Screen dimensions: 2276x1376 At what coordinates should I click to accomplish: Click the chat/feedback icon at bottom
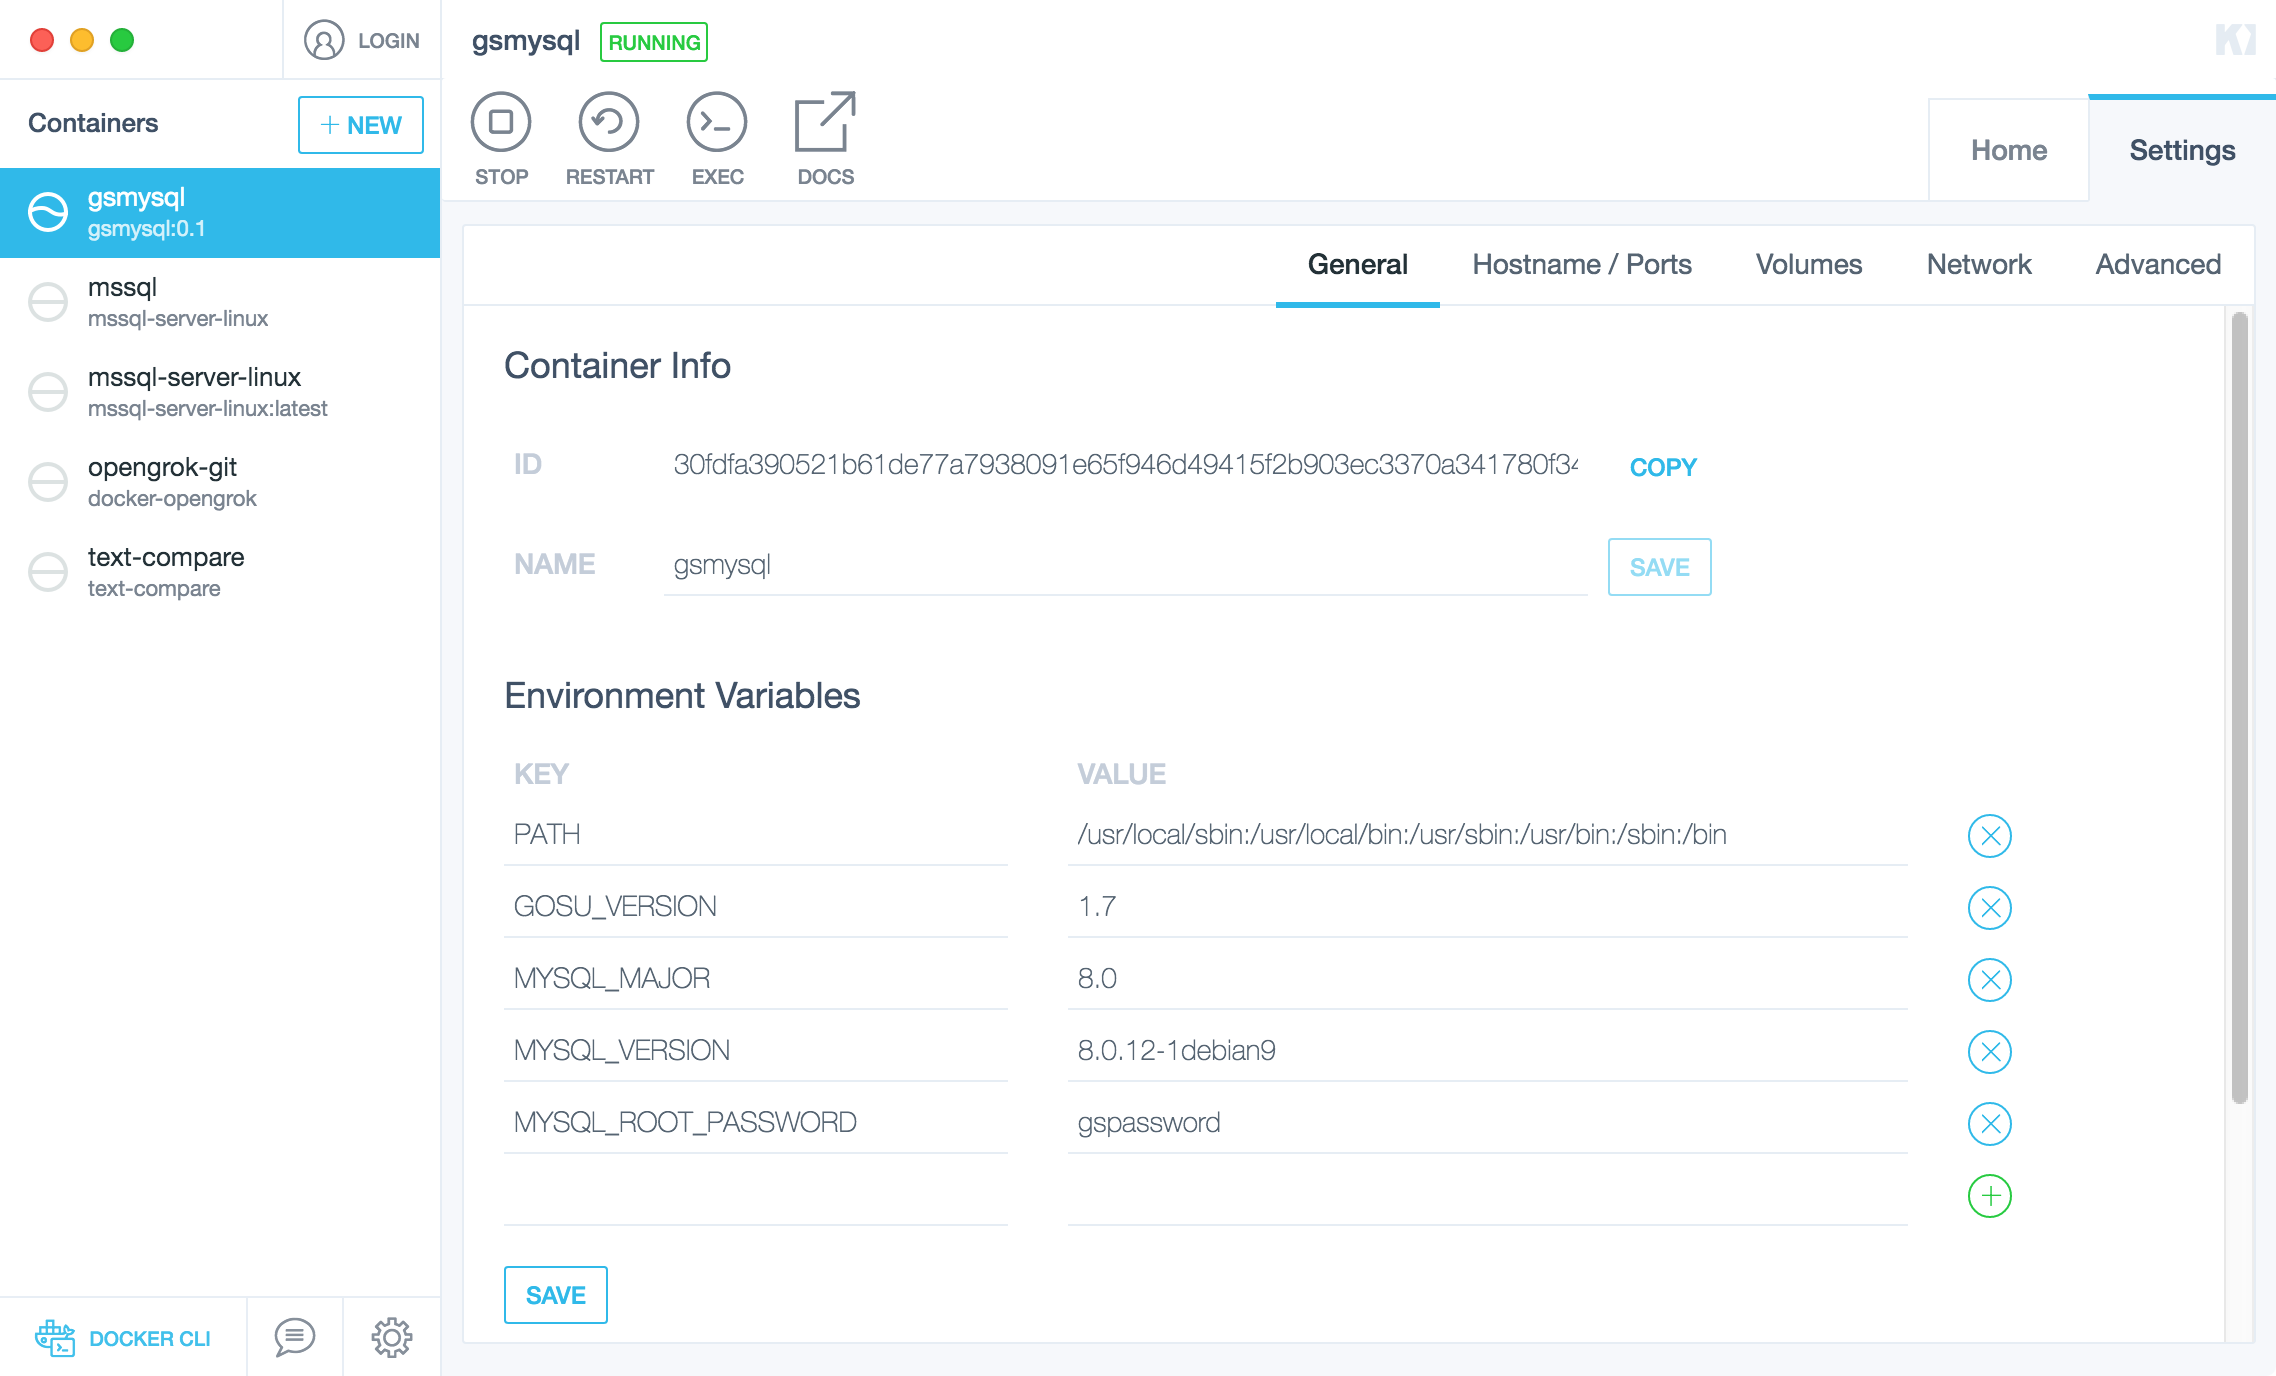(x=293, y=1339)
